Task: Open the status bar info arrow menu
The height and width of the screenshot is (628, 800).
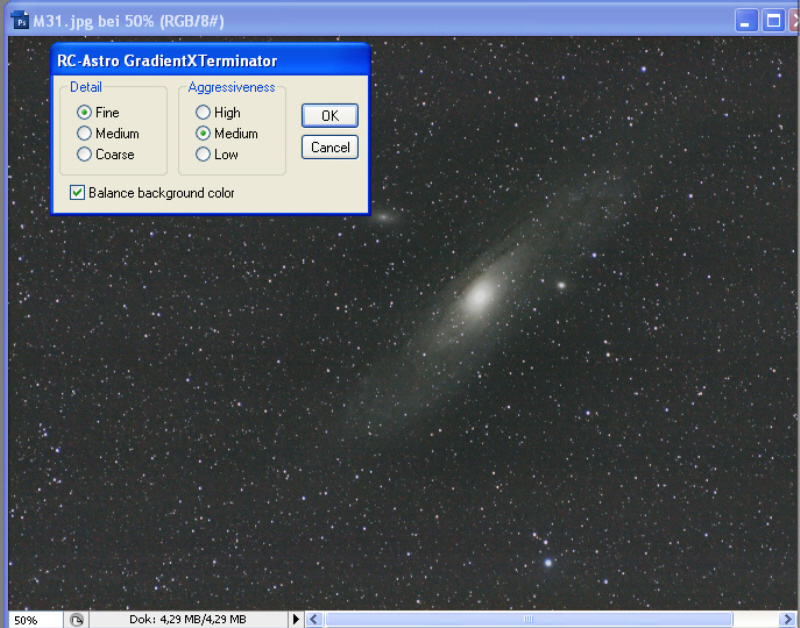Action: coord(295,620)
